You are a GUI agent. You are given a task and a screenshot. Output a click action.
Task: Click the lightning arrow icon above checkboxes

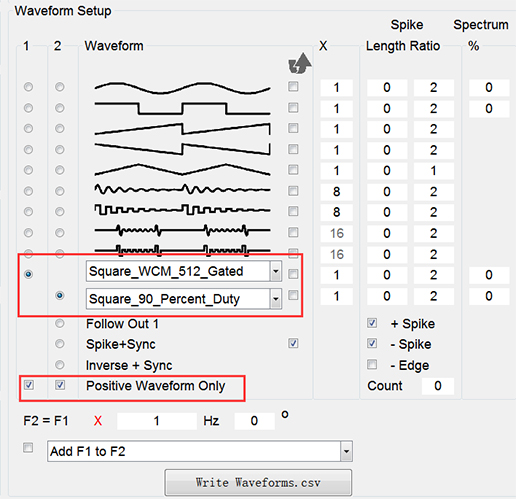click(300, 63)
